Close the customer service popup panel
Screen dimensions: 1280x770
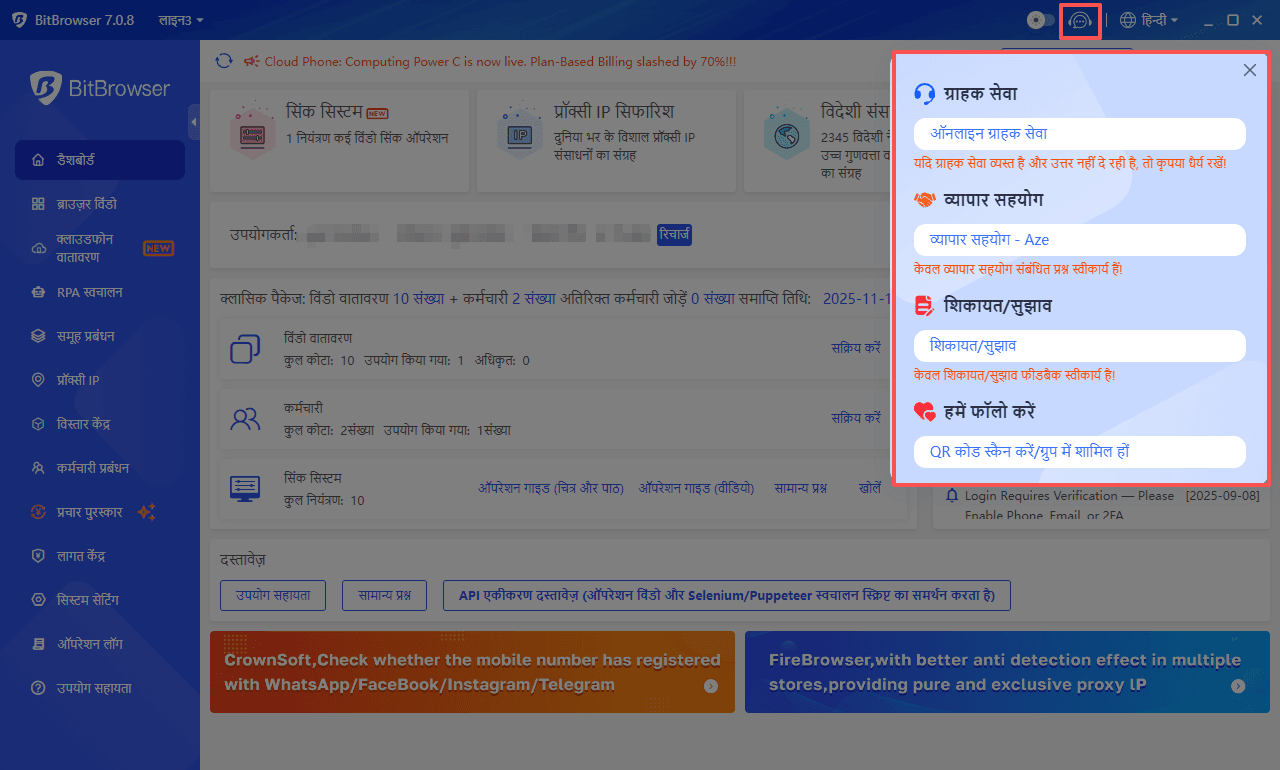(1249, 70)
